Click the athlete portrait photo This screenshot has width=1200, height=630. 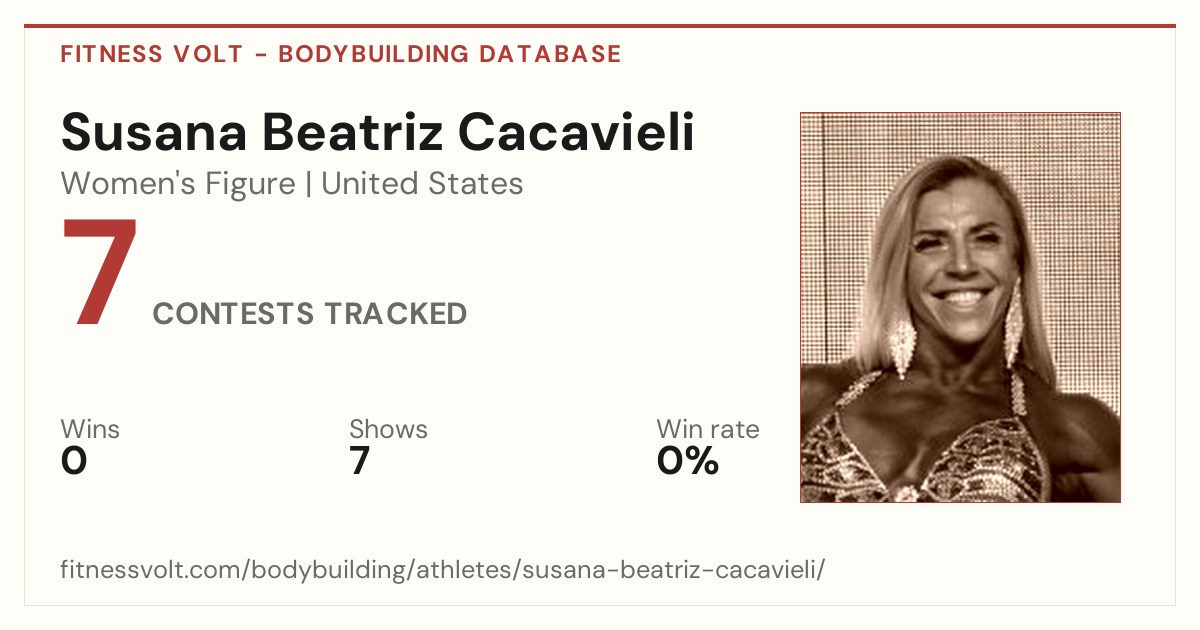(x=960, y=307)
